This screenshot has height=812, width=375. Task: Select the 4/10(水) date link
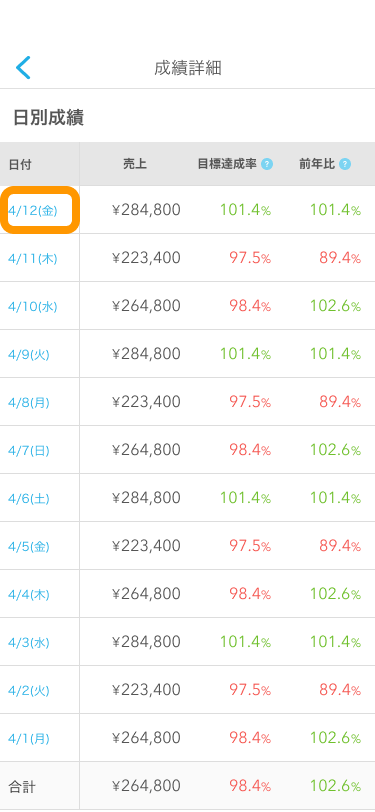tap(33, 307)
